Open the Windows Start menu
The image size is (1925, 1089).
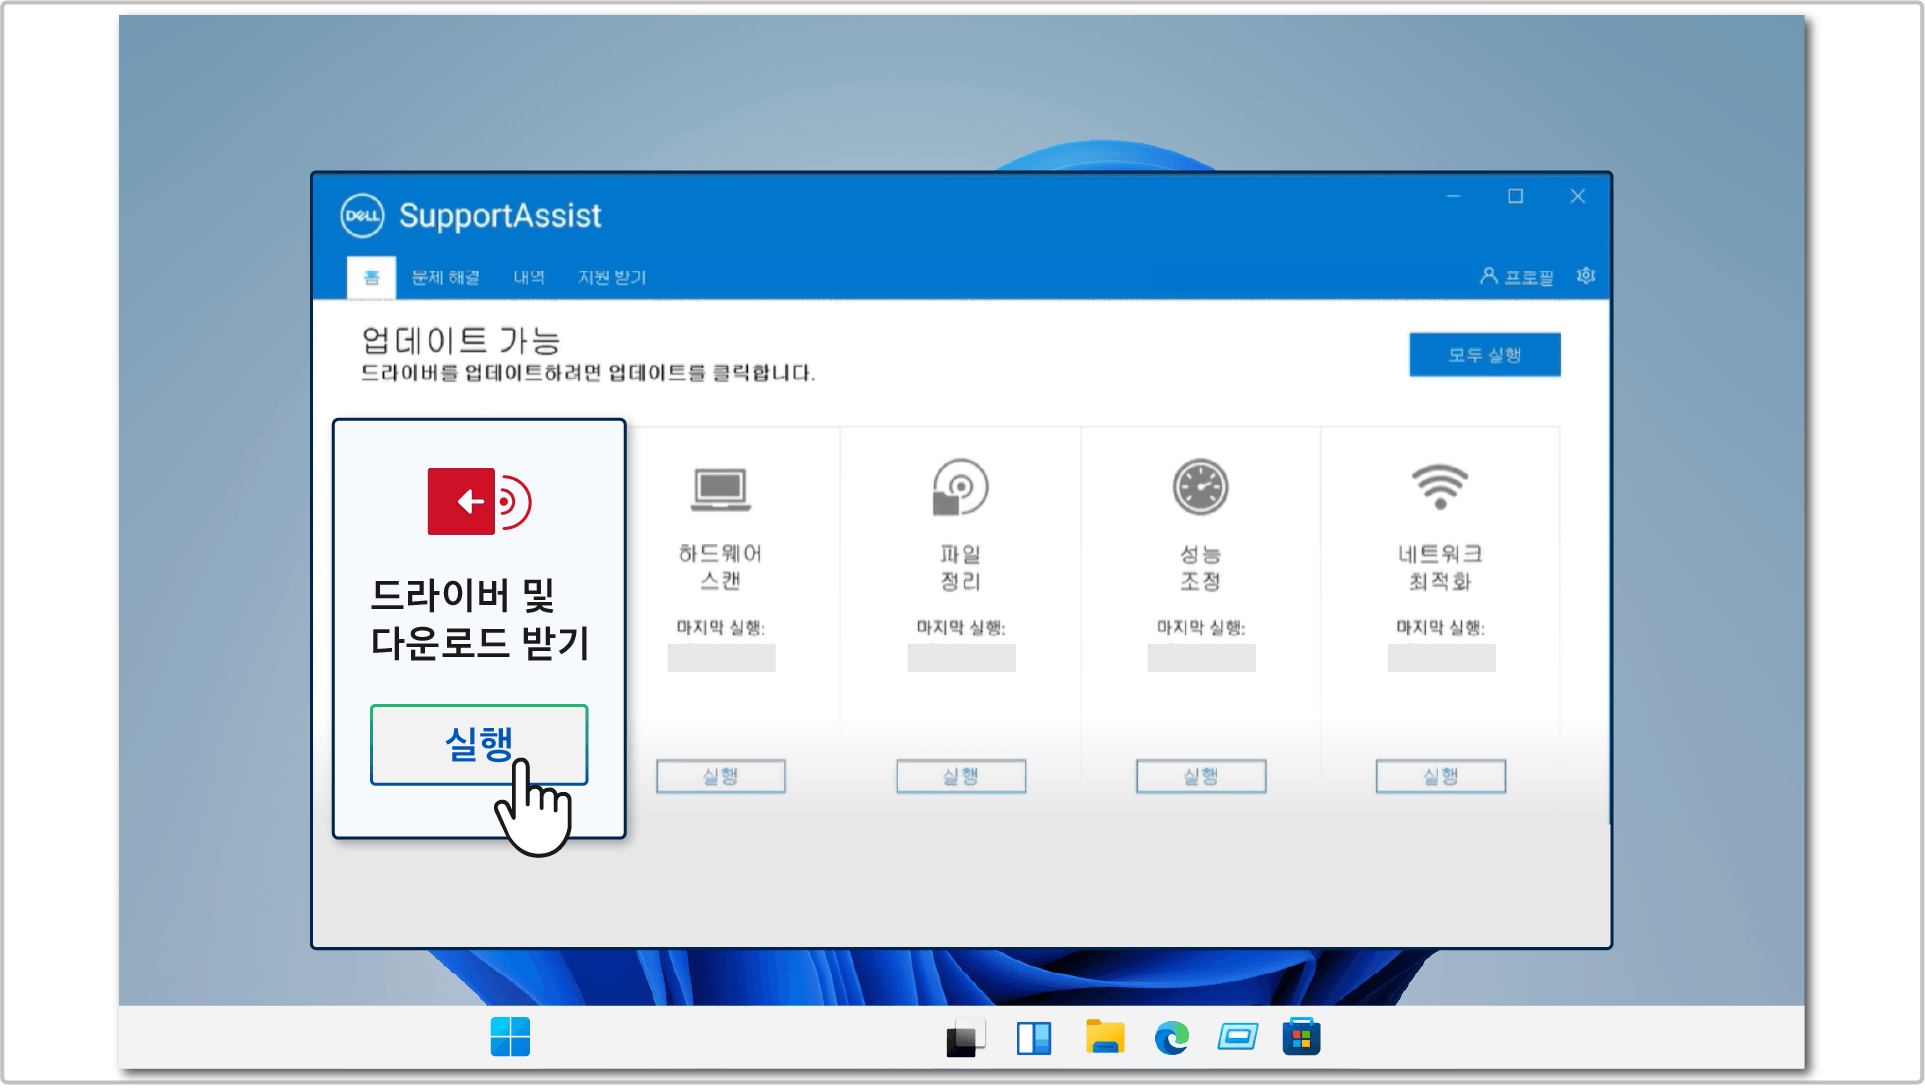click(510, 1037)
